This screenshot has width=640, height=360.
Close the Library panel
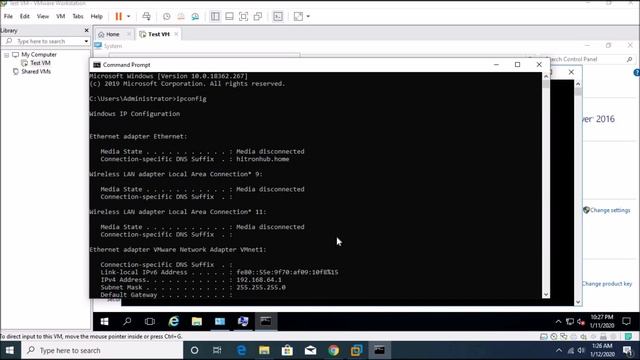(x=86, y=30)
